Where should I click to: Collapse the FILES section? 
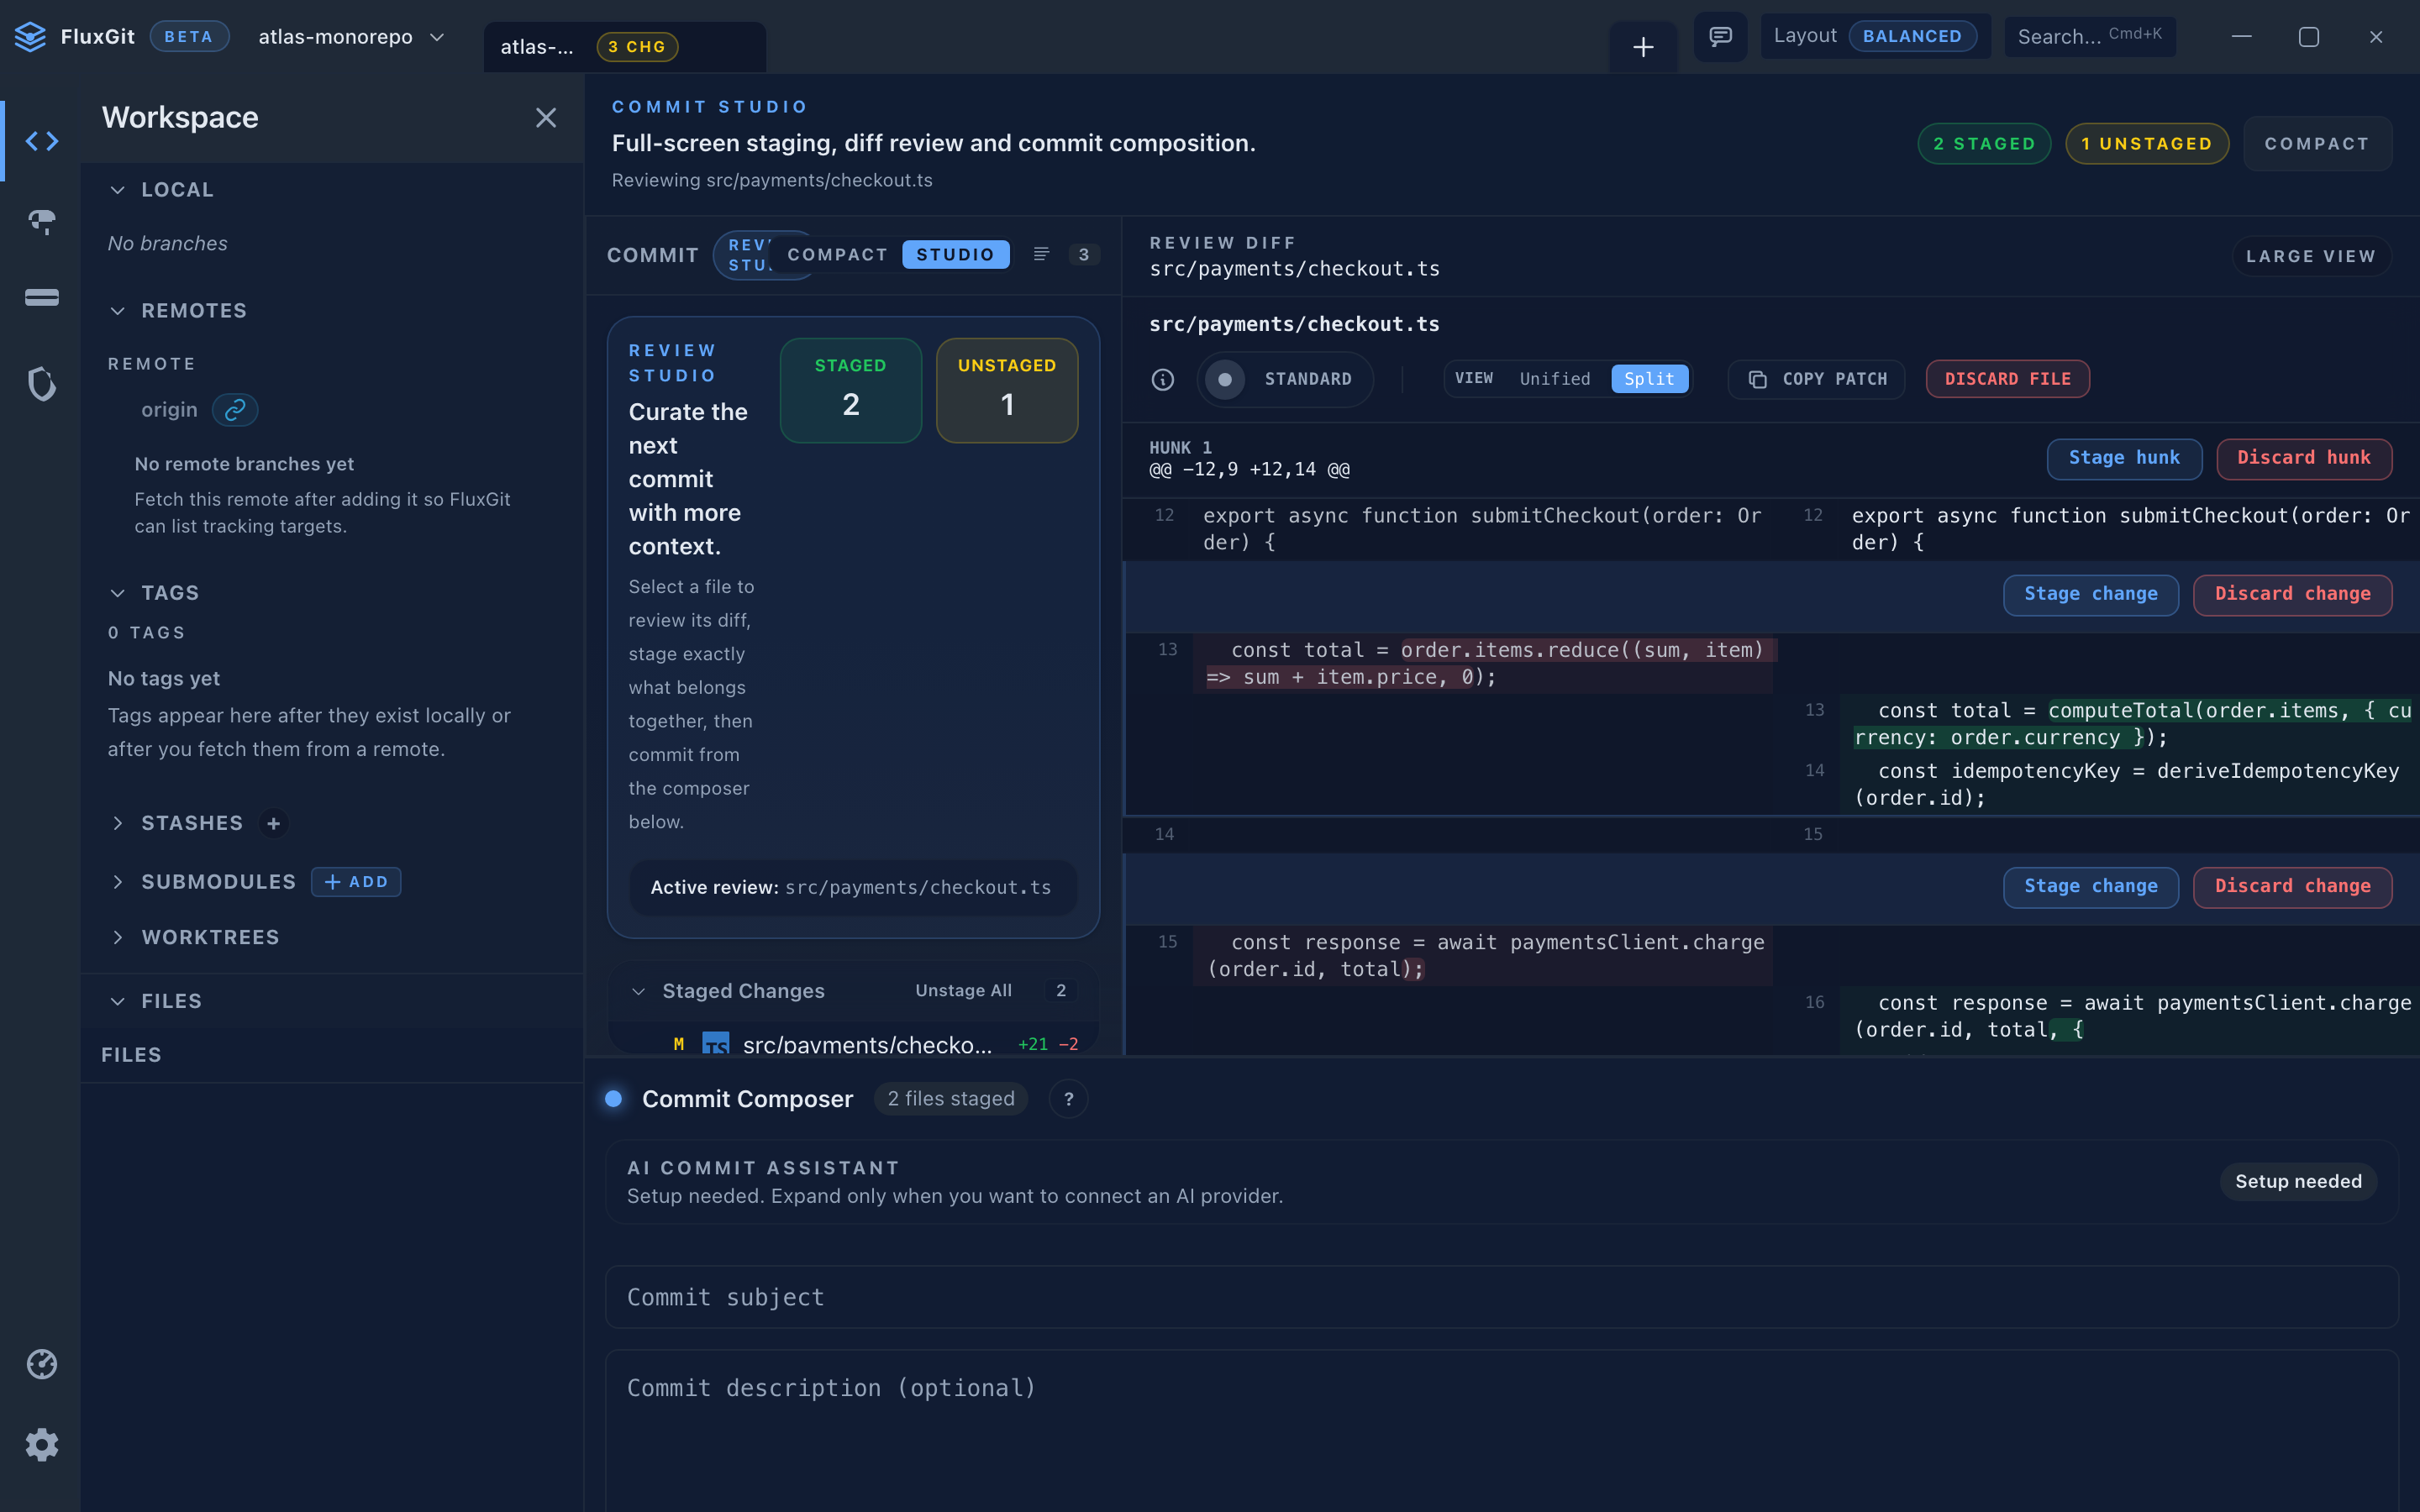(118, 1001)
